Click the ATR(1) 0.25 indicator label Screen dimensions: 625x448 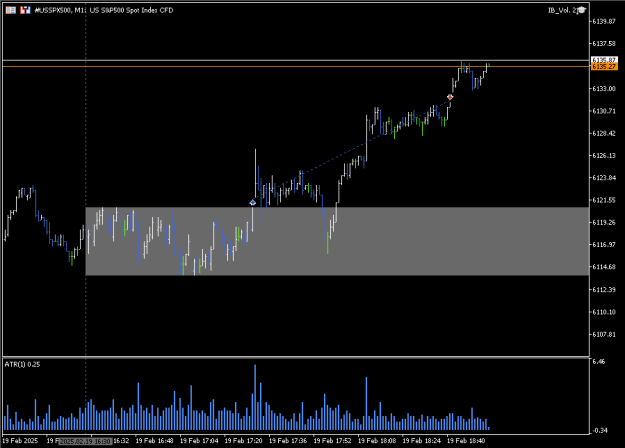[22, 364]
